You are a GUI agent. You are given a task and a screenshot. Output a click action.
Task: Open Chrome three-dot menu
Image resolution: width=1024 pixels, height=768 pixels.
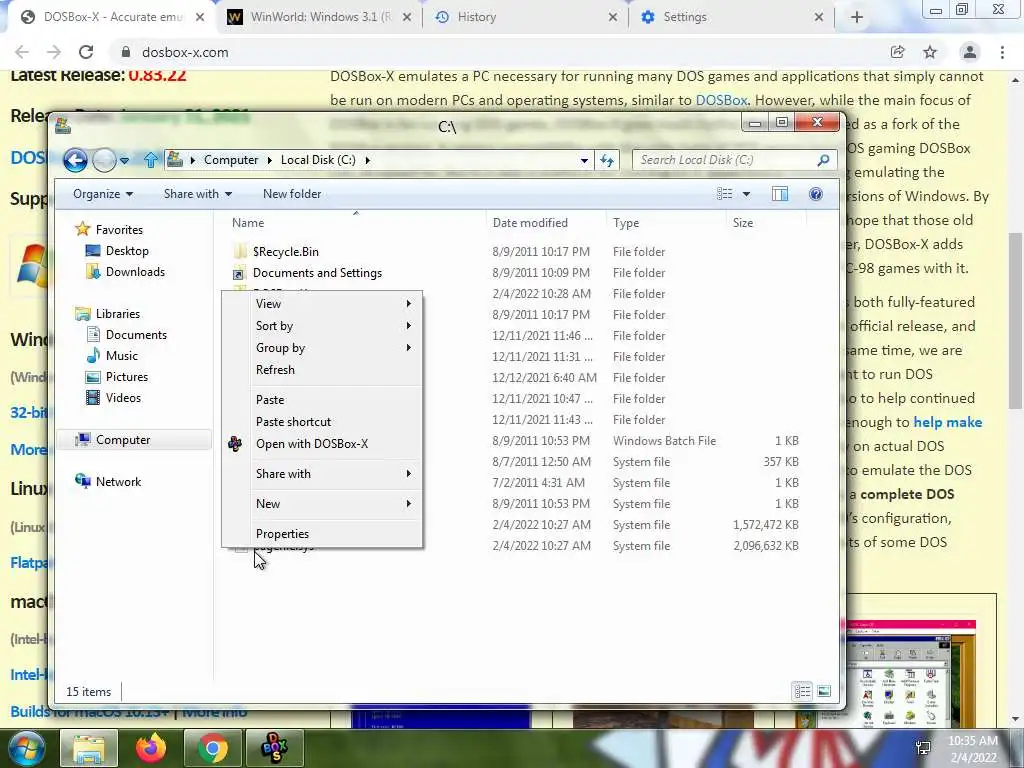[1002, 52]
